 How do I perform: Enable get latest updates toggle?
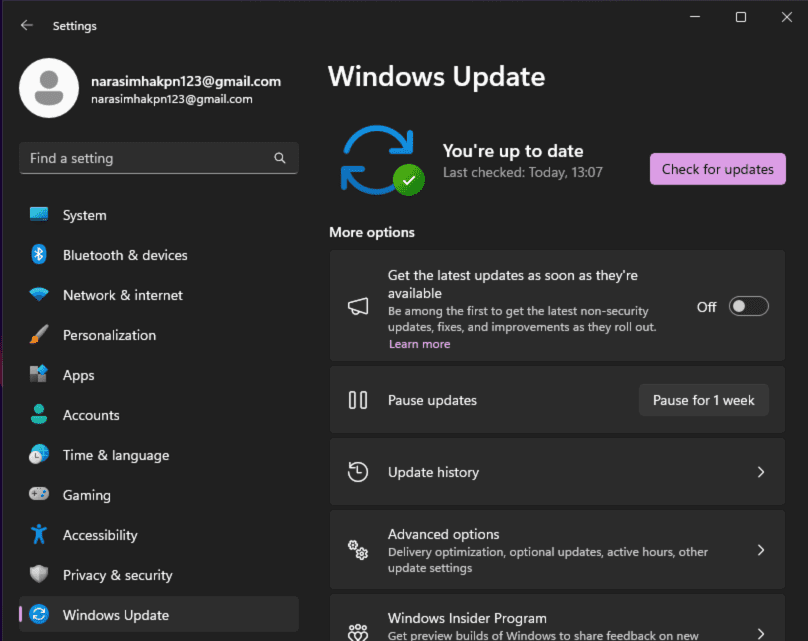(x=748, y=307)
